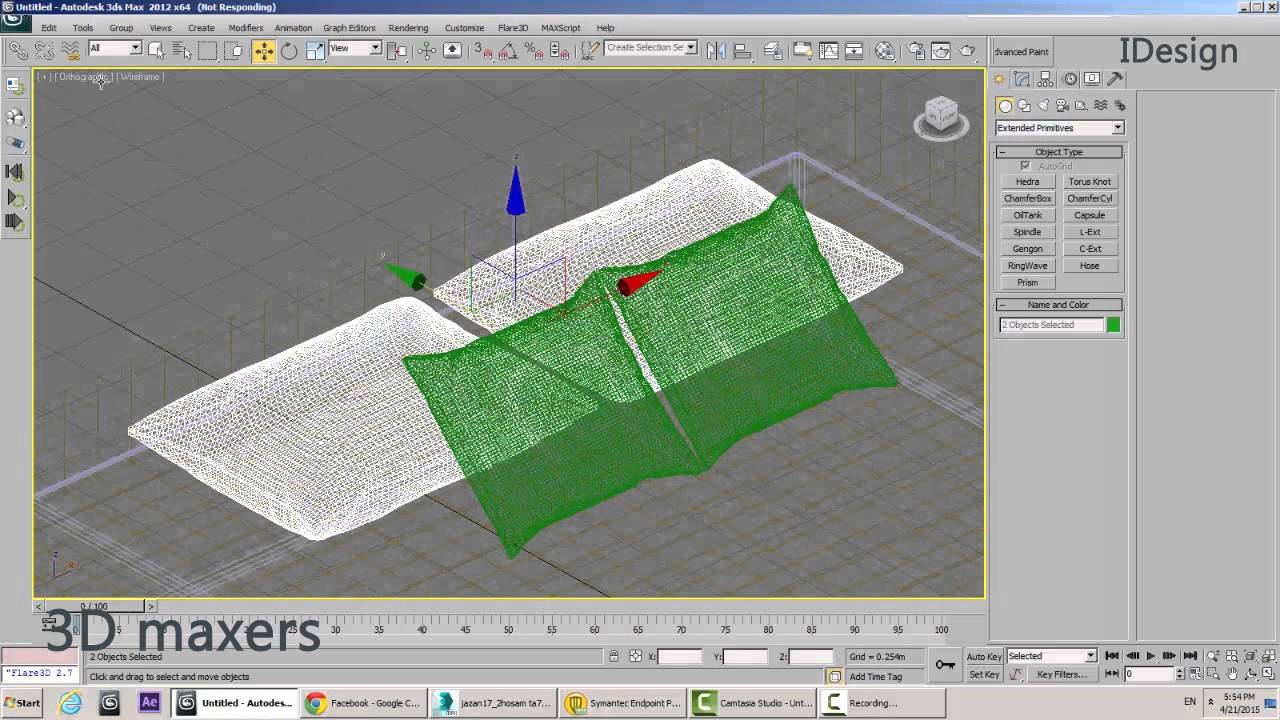This screenshot has width=1280, height=720.
Task: Switch to Hierarchy command panel tab
Action: tap(1045, 79)
